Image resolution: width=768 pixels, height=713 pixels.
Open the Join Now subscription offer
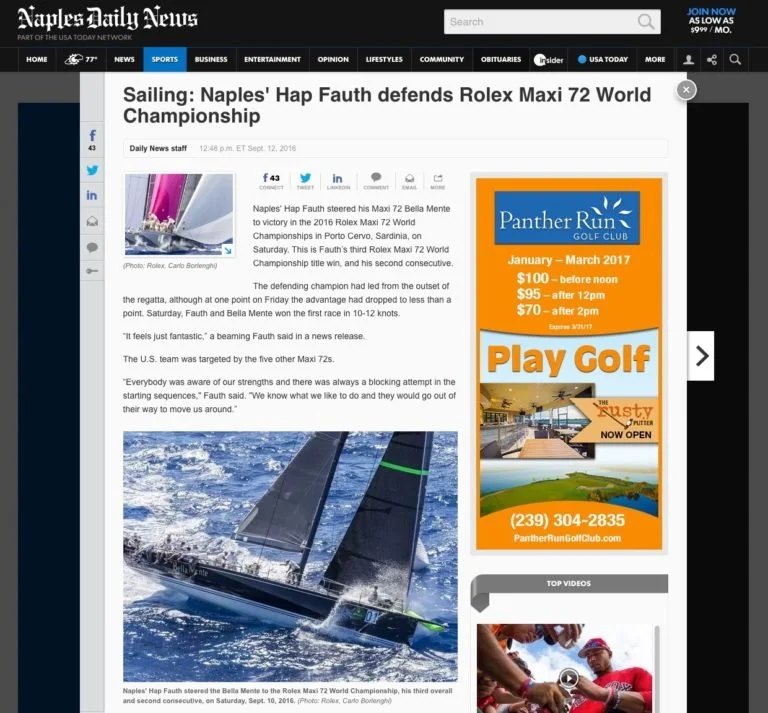[711, 21]
